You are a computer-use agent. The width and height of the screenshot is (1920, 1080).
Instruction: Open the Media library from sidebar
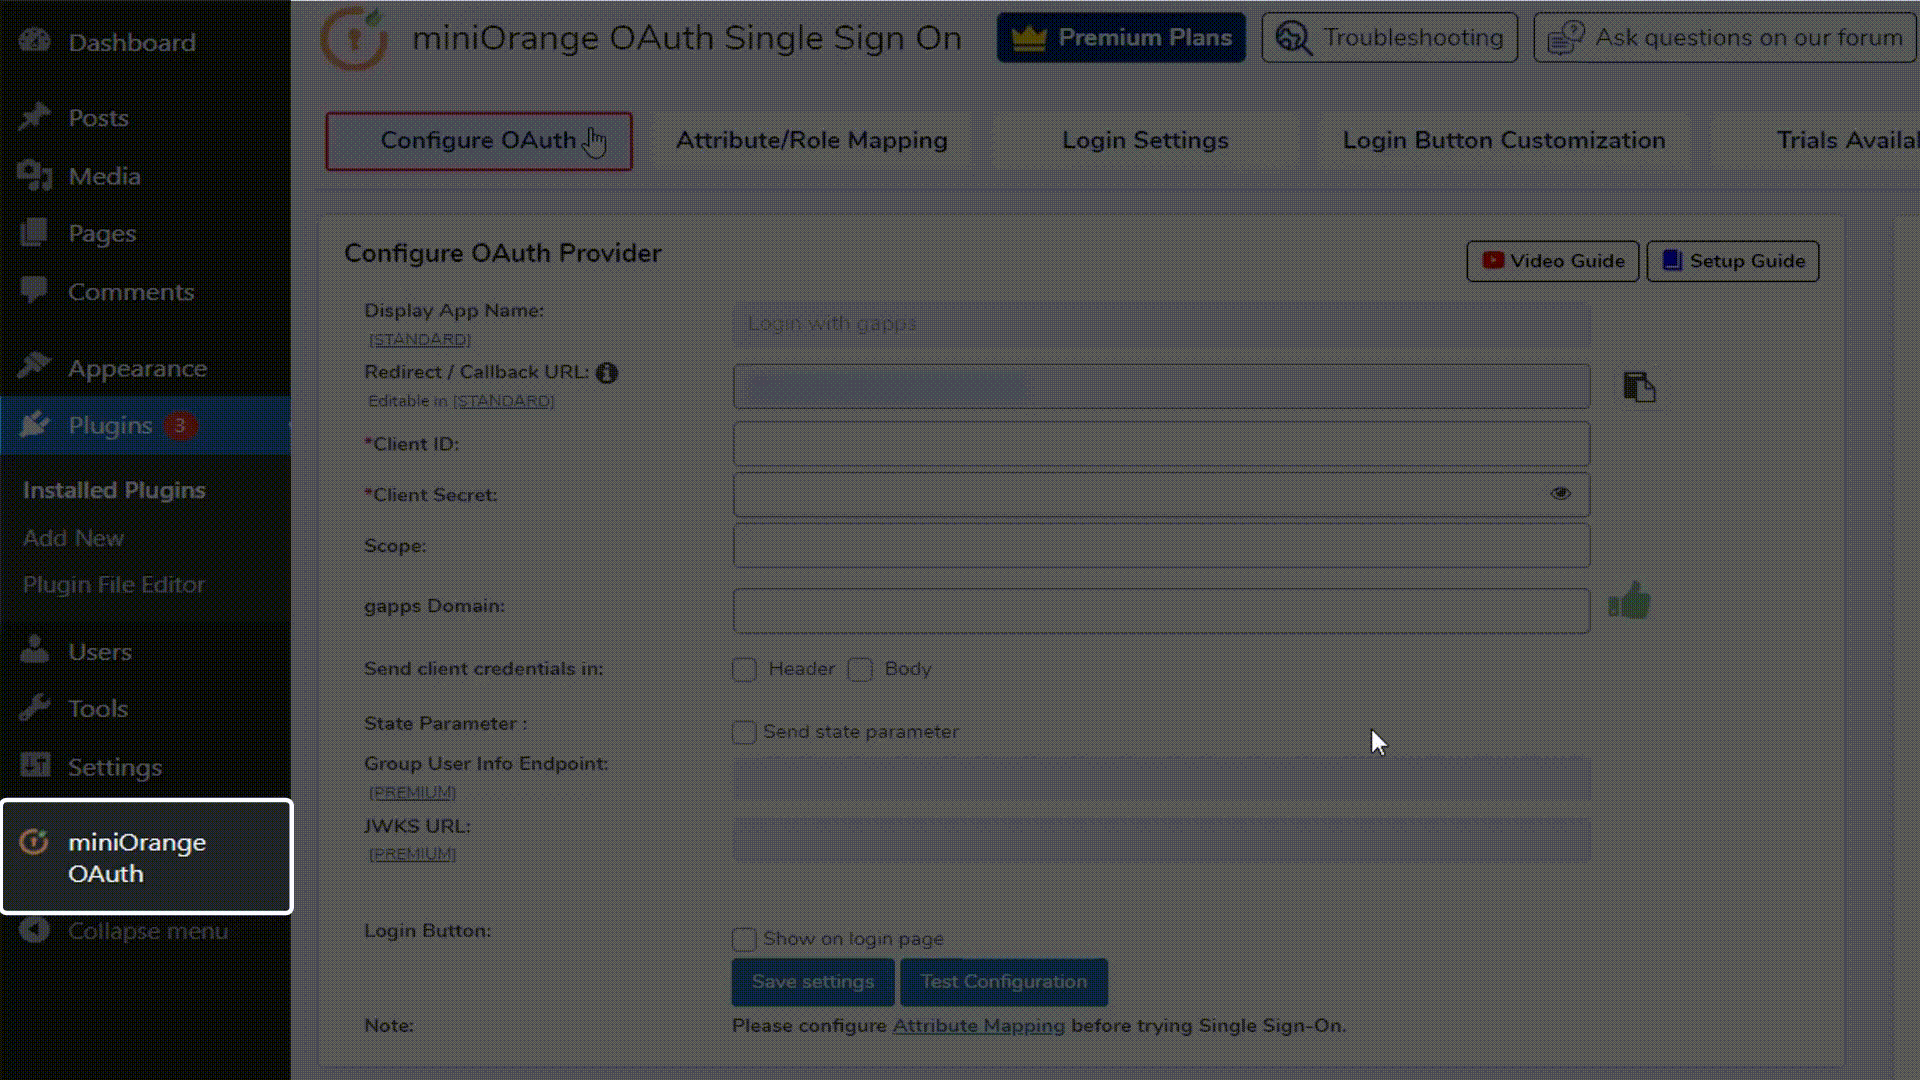click(x=103, y=176)
